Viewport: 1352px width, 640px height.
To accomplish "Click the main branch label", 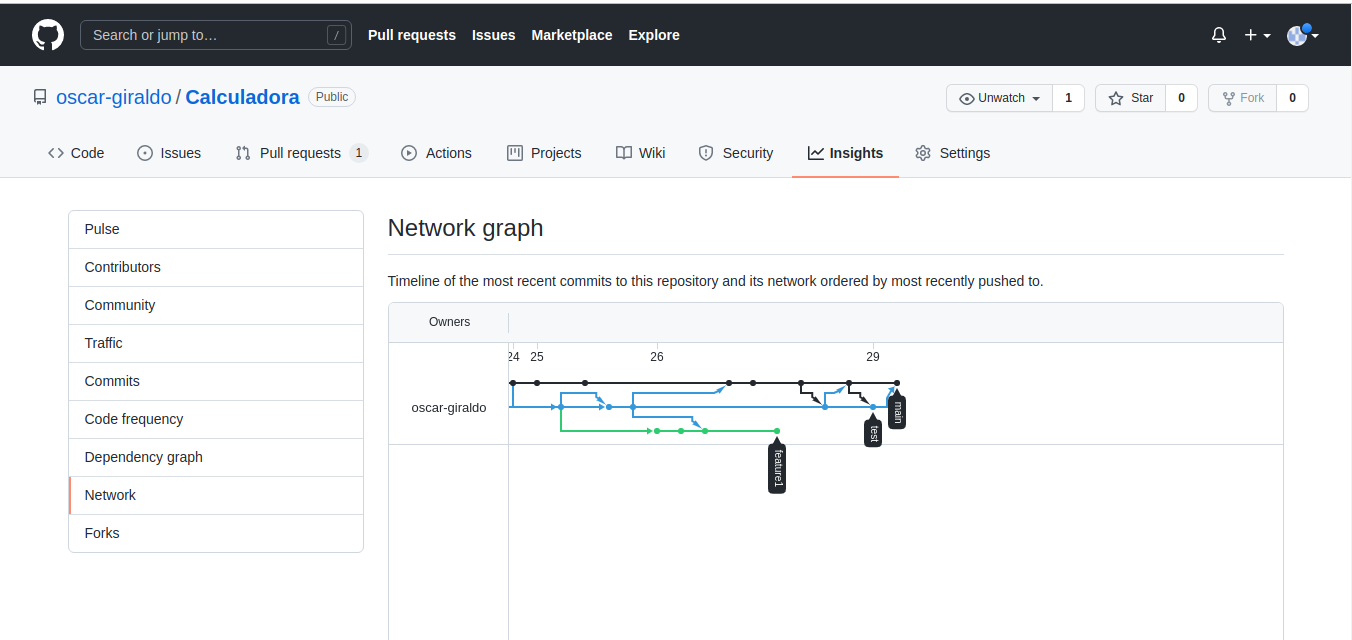I will point(897,411).
